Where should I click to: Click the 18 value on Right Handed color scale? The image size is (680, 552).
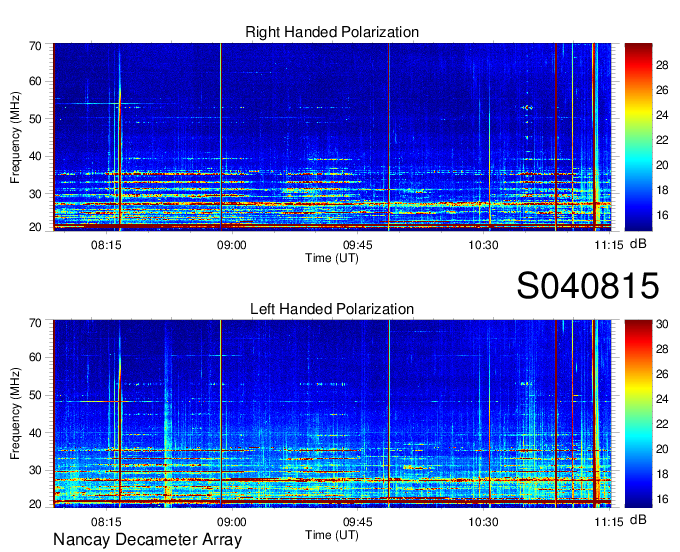click(x=662, y=190)
